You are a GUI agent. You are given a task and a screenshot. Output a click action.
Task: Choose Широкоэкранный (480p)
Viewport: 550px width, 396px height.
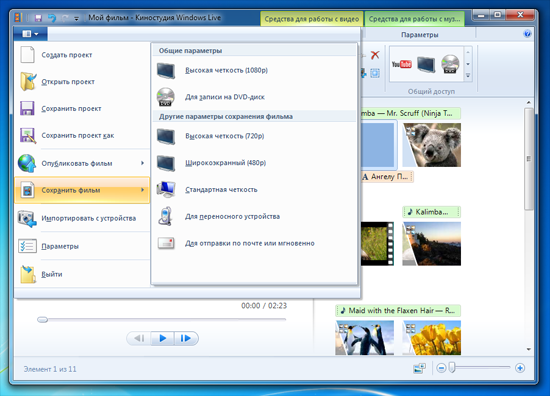coord(255,163)
